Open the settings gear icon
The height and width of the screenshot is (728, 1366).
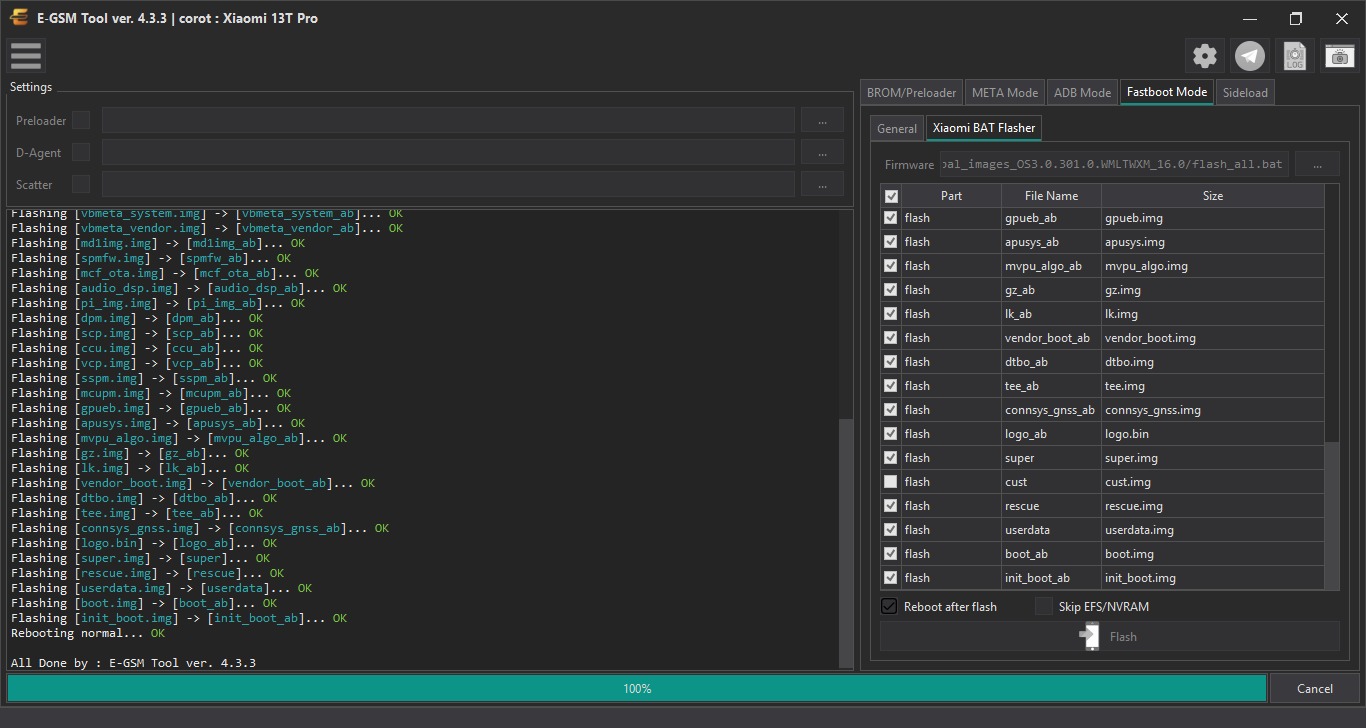pos(1205,56)
